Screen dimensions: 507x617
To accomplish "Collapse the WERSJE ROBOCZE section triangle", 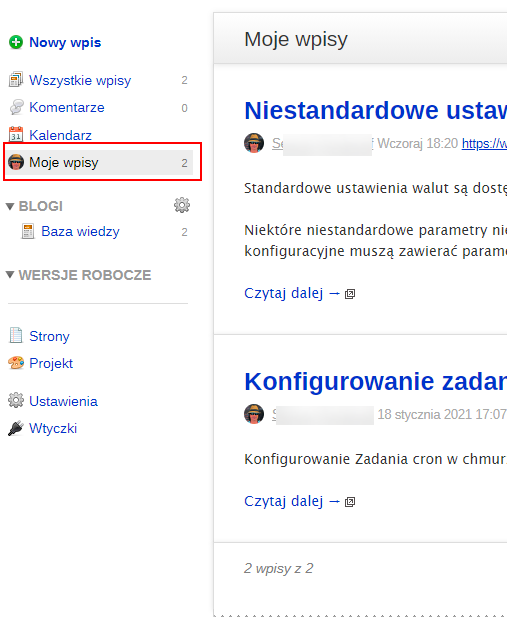I will pos(10,275).
